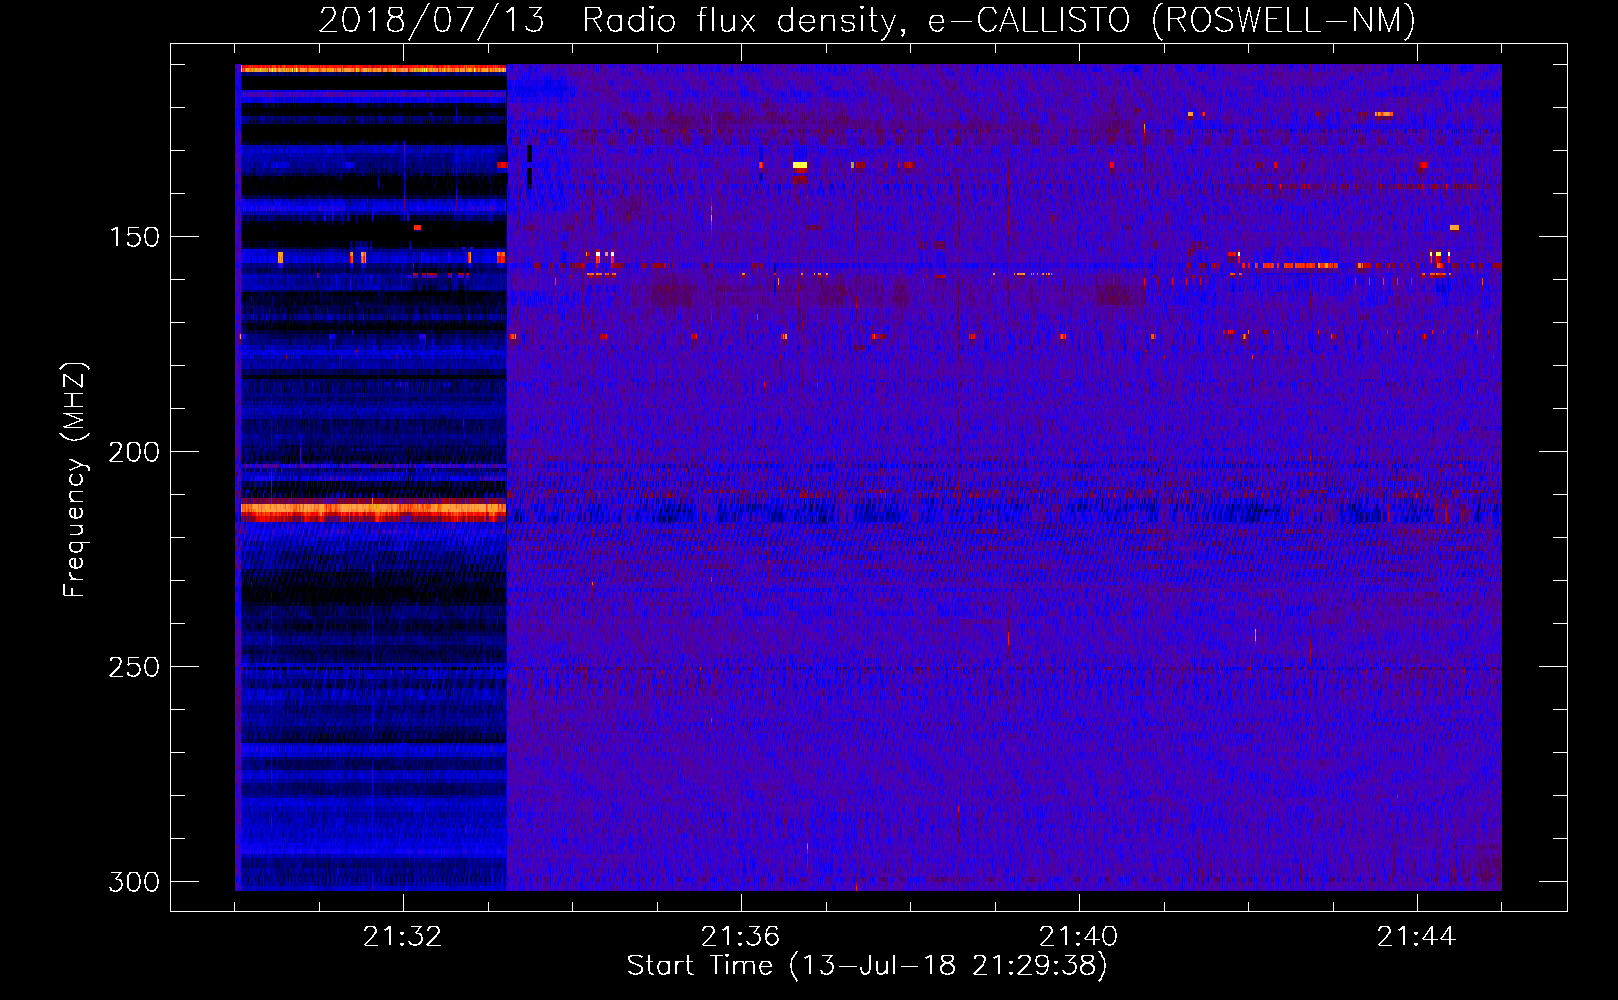Click the "Frequency (MHZ)" y-axis label
Image resolution: width=1618 pixels, height=1000 pixels.
point(75,479)
